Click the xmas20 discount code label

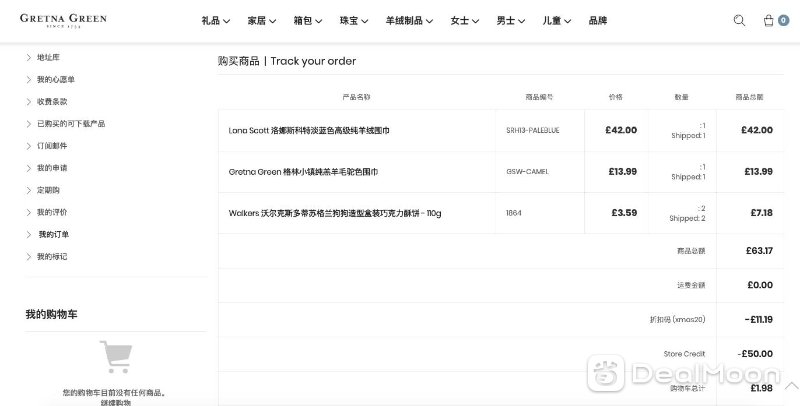tap(677, 319)
